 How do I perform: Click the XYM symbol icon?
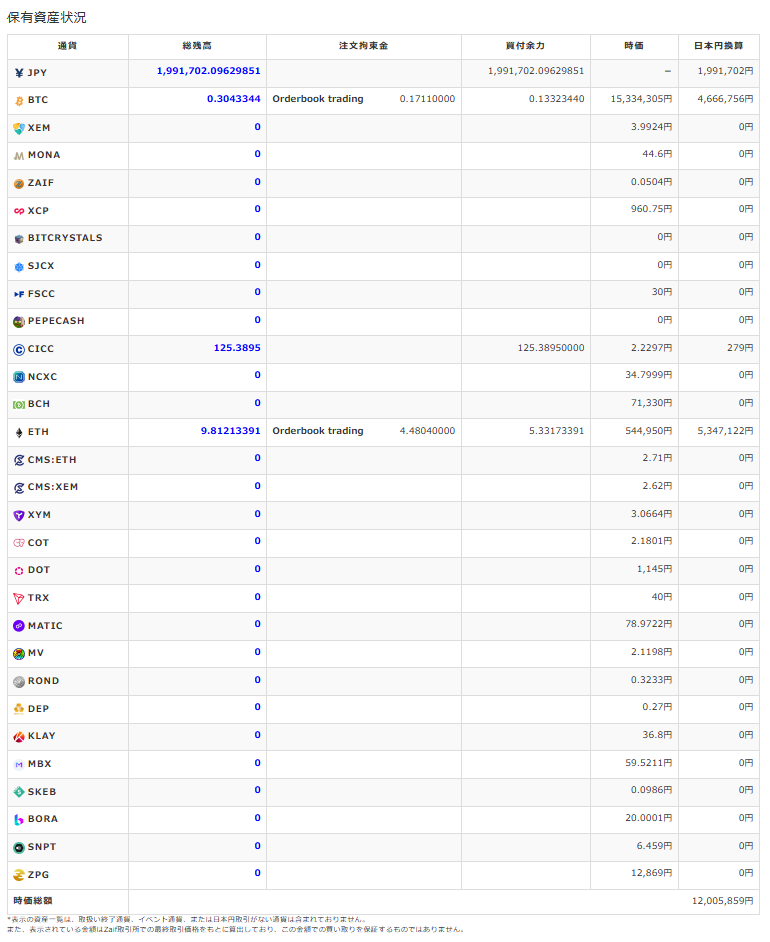click(19, 516)
